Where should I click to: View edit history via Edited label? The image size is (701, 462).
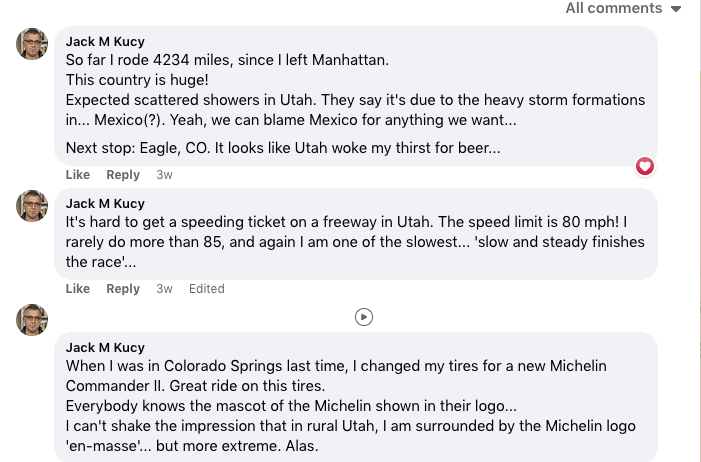[207, 289]
